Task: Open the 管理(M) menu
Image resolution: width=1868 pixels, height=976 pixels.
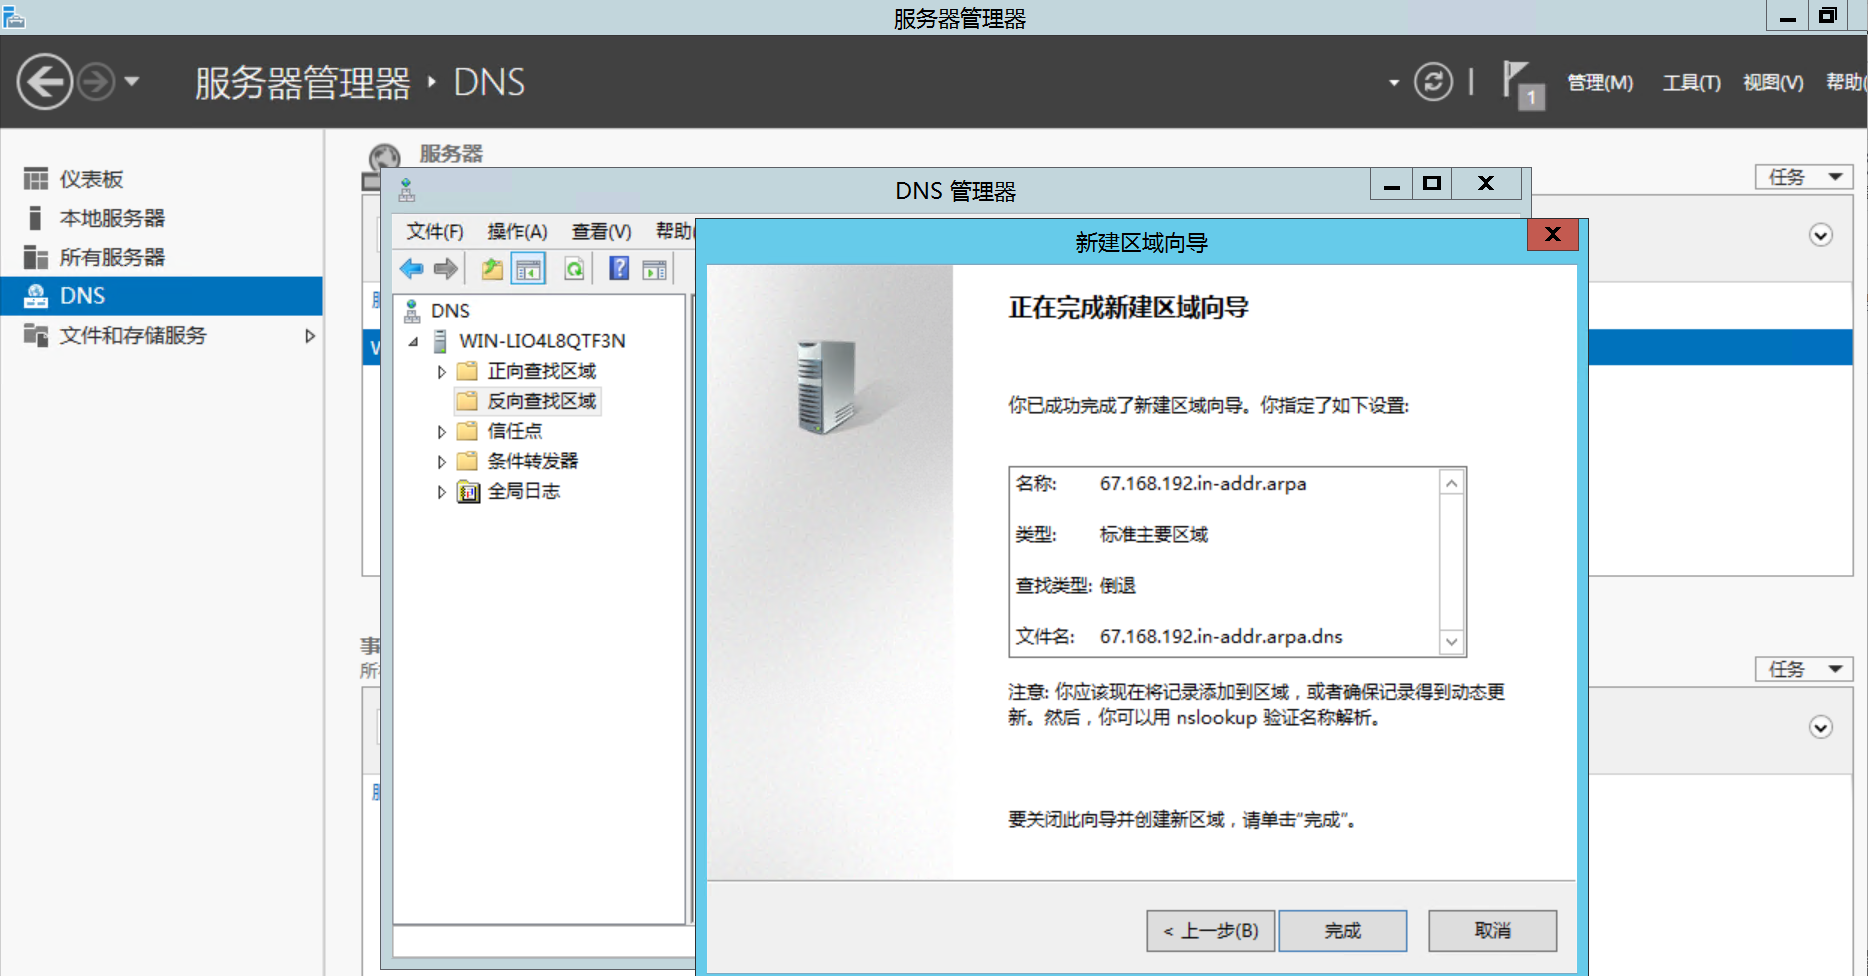Action: coord(1600,82)
